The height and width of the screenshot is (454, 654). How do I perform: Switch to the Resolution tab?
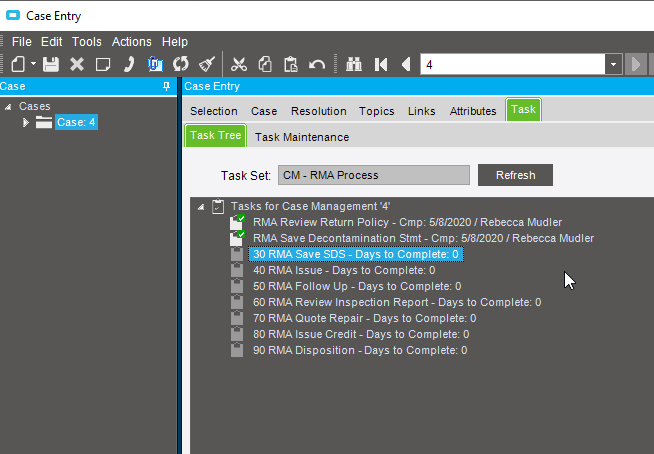(319, 111)
